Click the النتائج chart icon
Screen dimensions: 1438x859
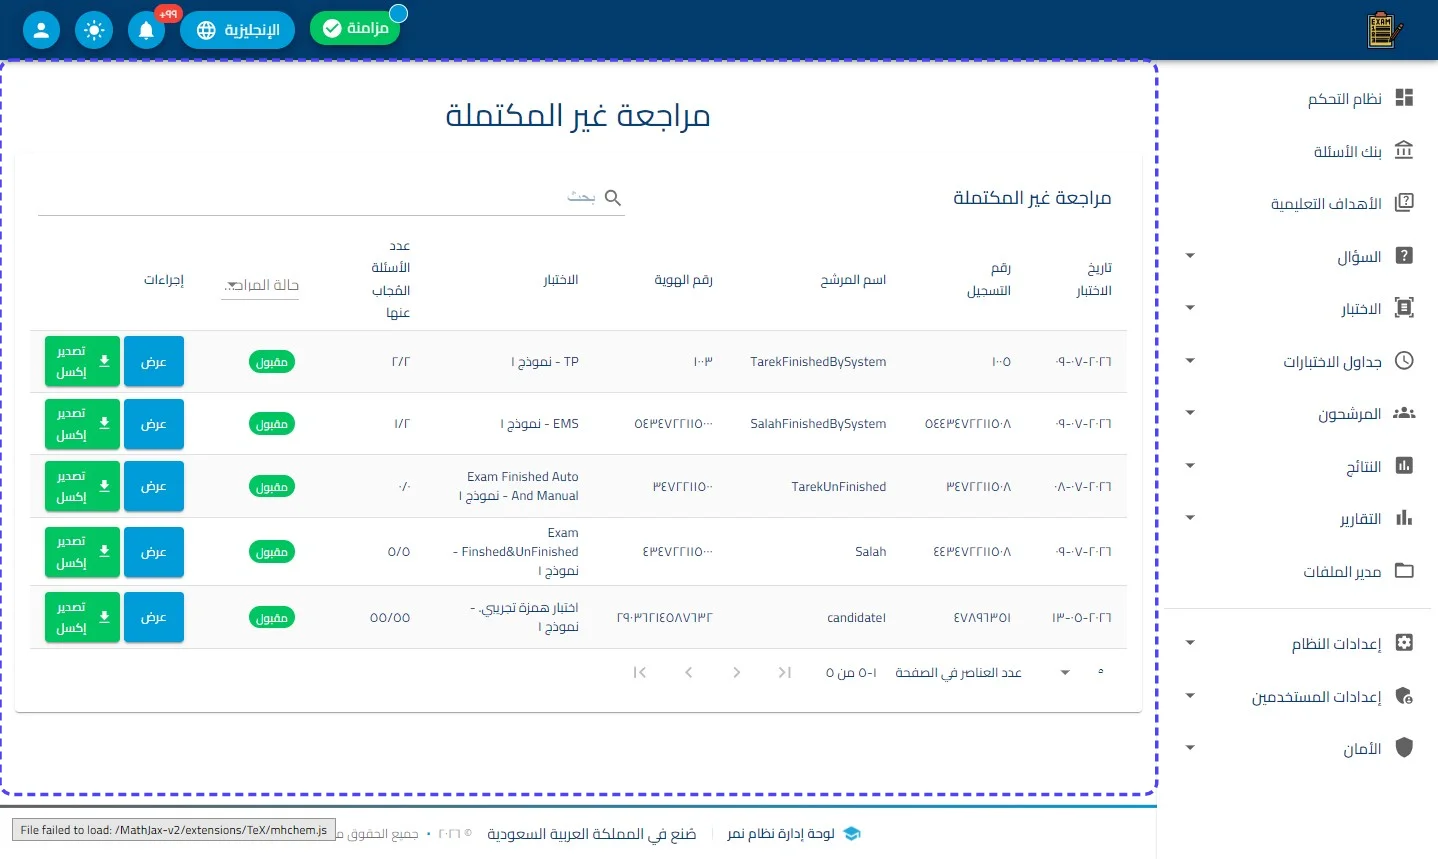coord(1404,466)
